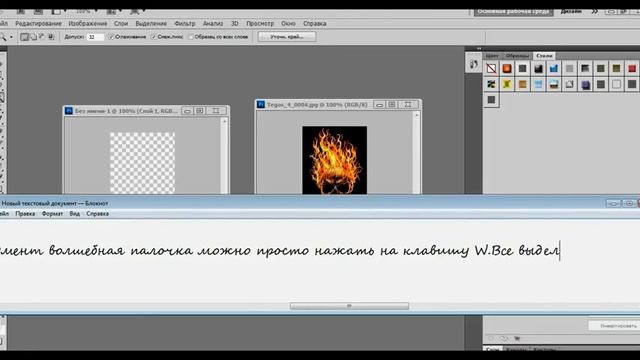Open the Редактирование menu
This screenshot has height=360, width=640.
pos(38,24)
